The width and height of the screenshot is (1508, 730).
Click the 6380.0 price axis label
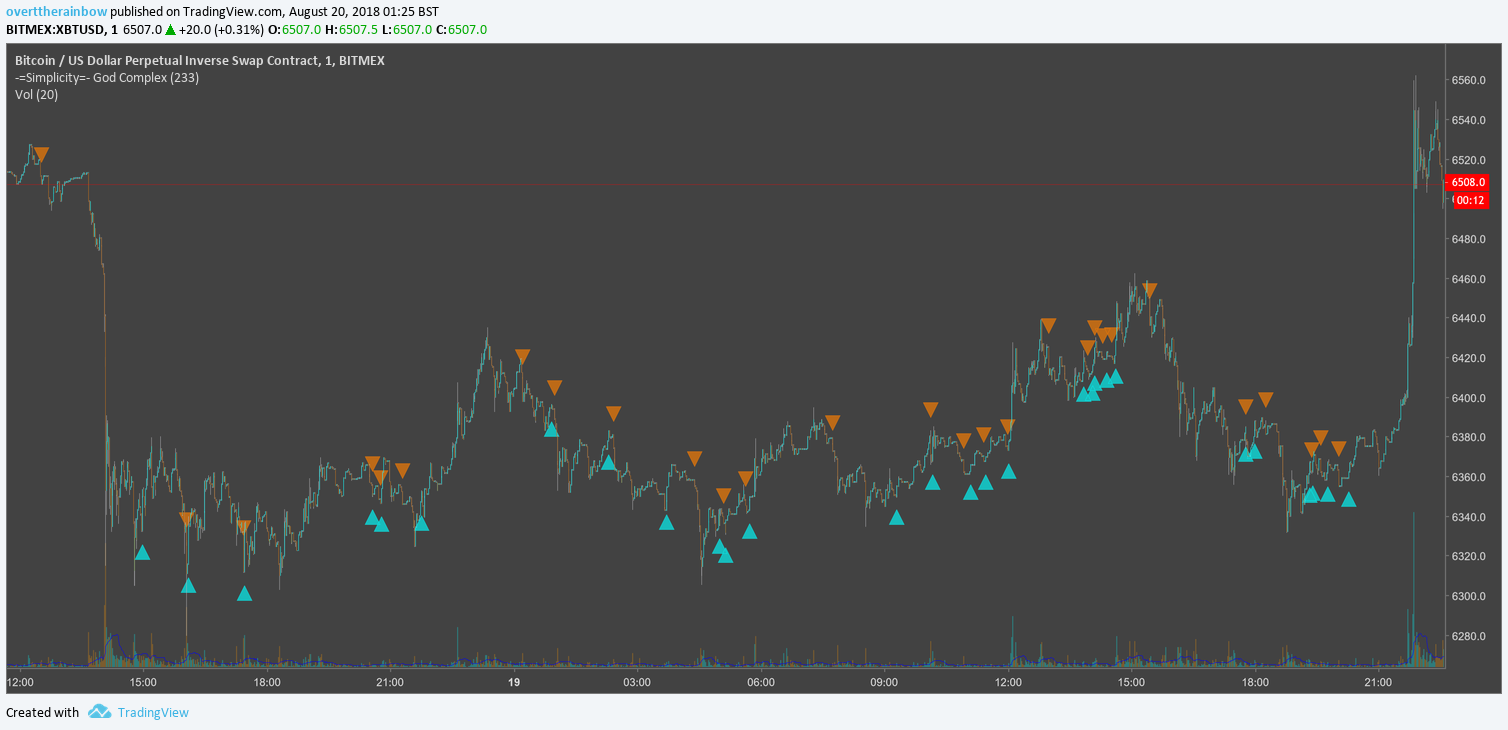point(1470,437)
